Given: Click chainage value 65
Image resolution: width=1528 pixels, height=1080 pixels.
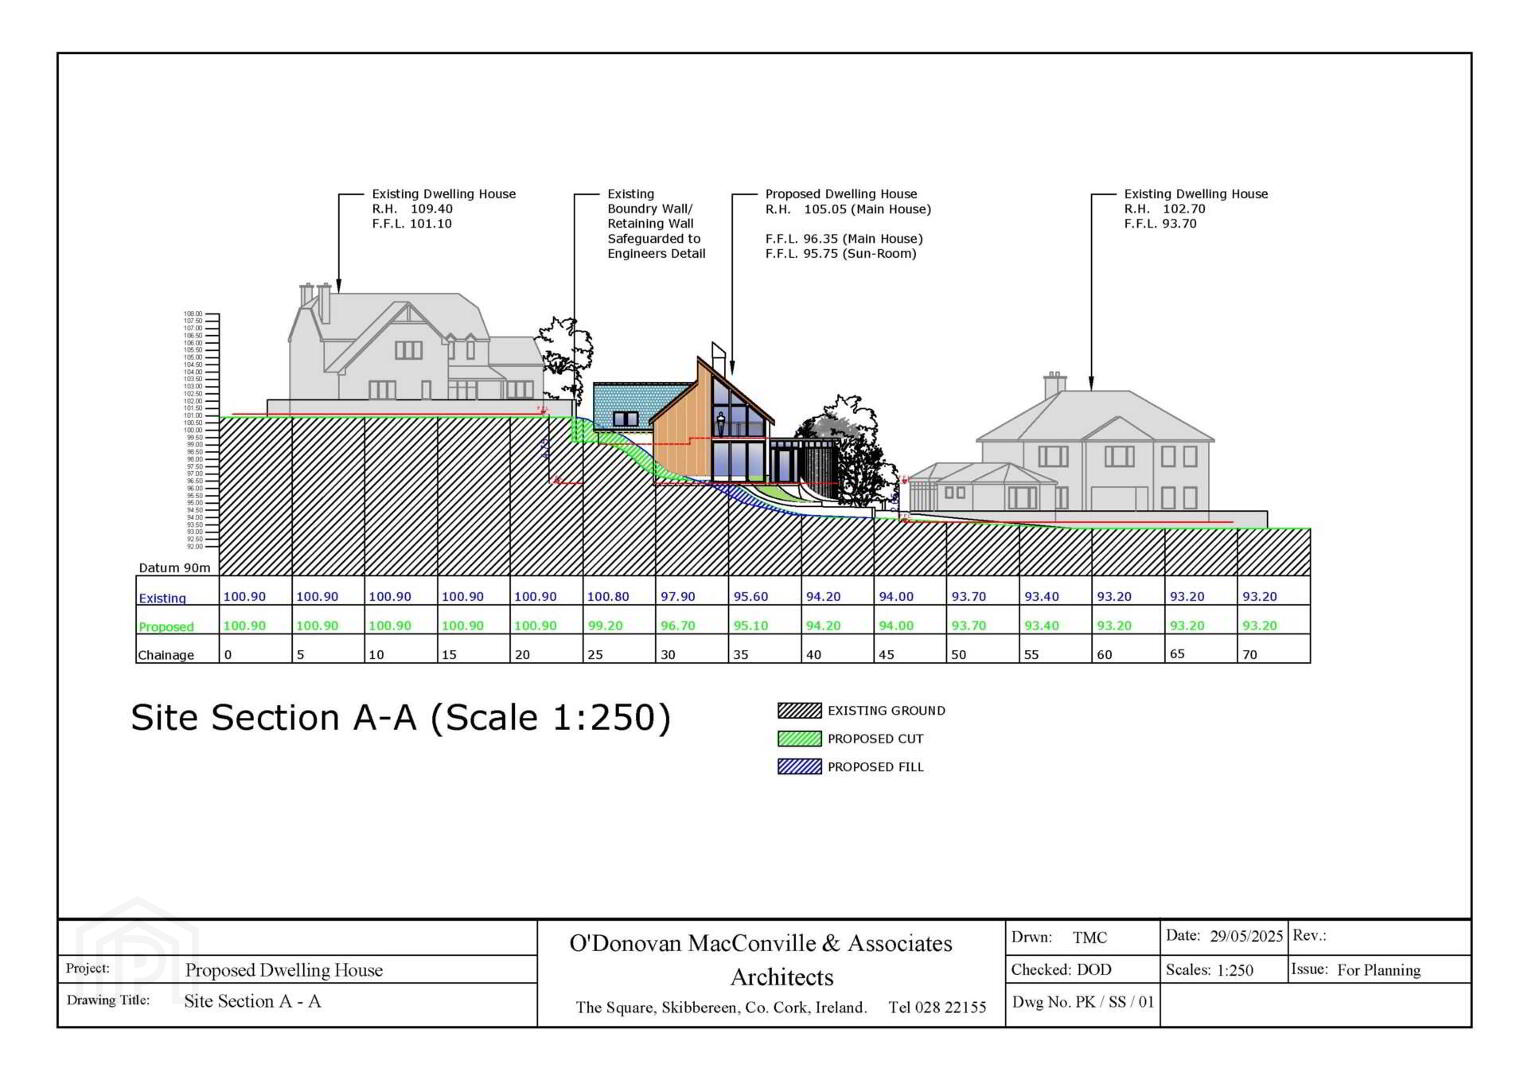Looking at the screenshot, I should pos(1177,654).
